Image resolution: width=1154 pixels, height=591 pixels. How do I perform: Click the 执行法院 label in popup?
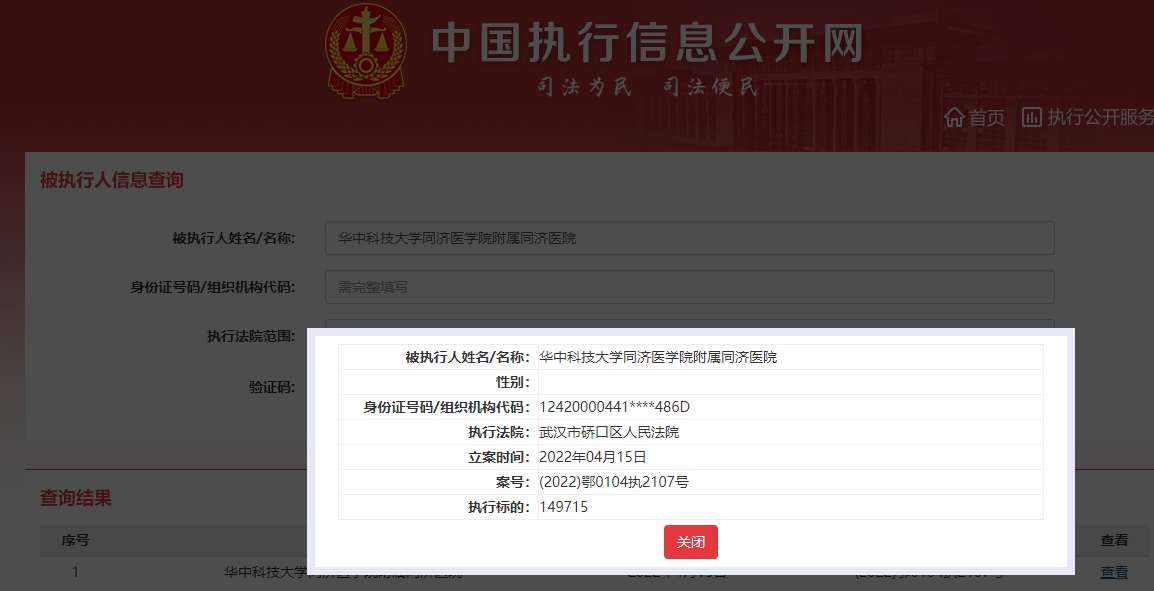499,432
